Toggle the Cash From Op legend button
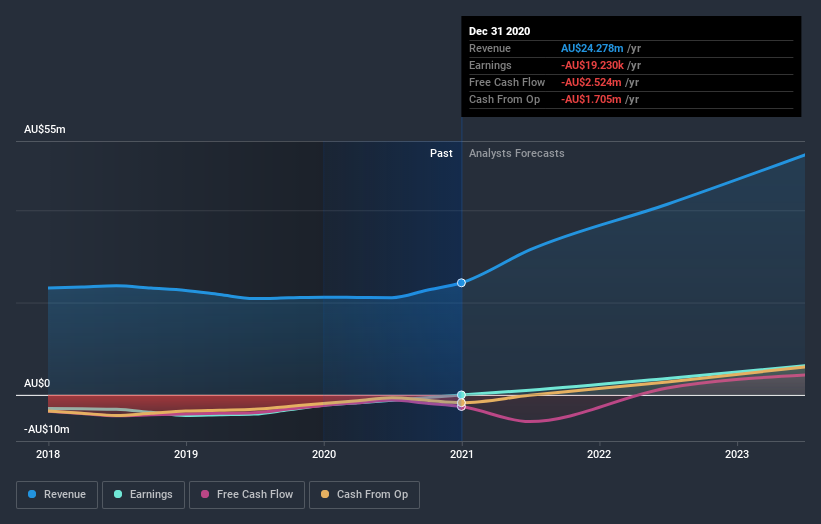The width and height of the screenshot is (821, 524). point(364,495)
